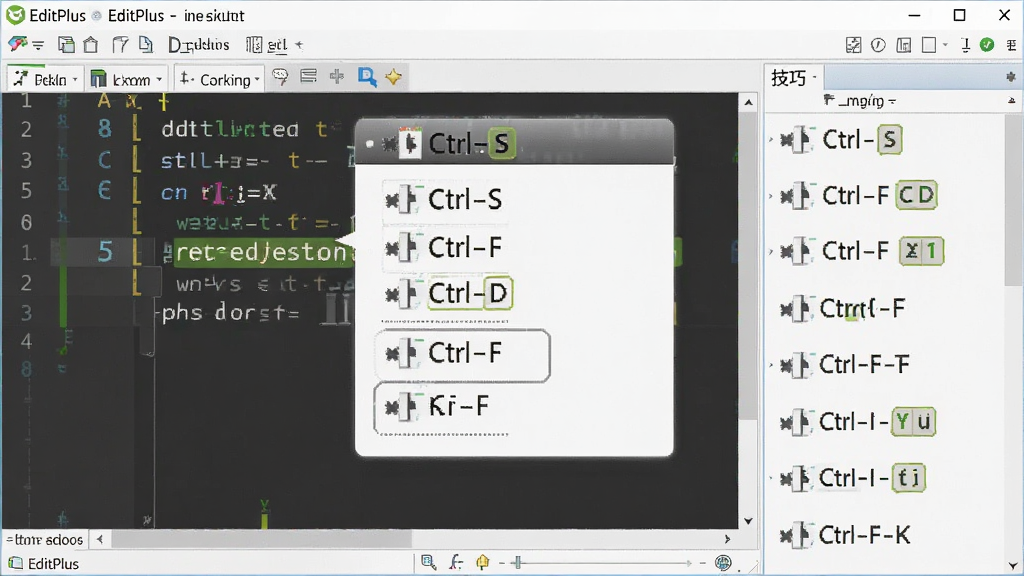This screenshot has height=576, width=1024.
Task: Click the EditPlus item in the bottom bar
Action: click(44, 563)
